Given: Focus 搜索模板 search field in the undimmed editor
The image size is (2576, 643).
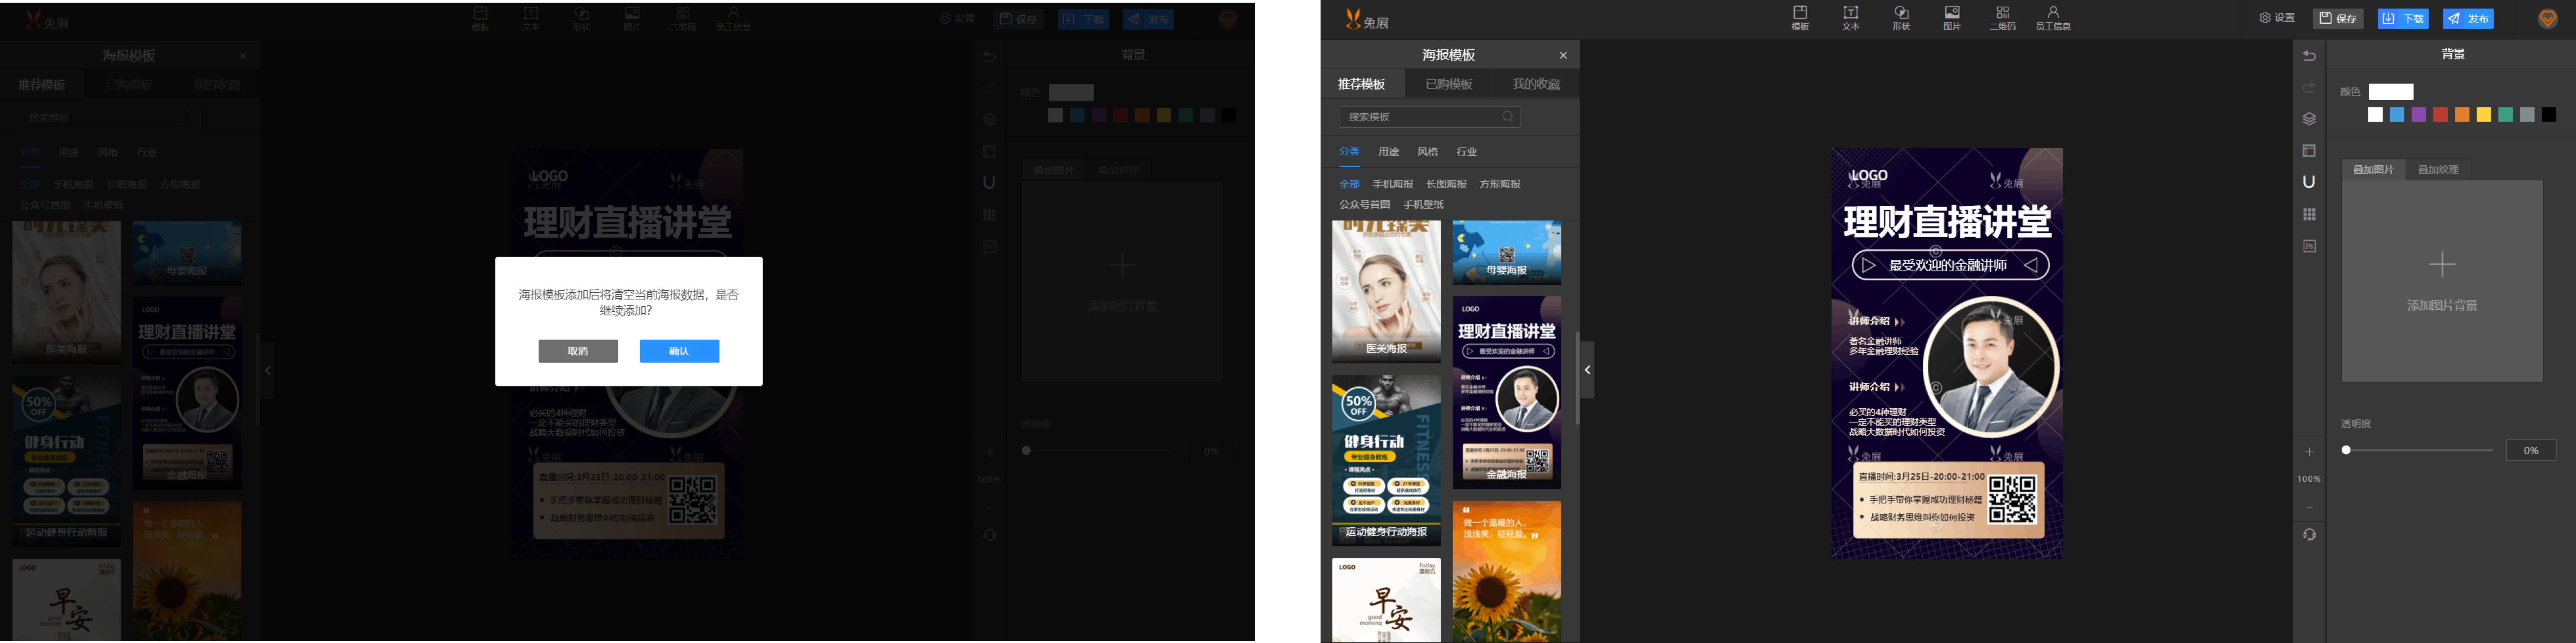Looking at the screenshot, I should (x=1430, y=117).
